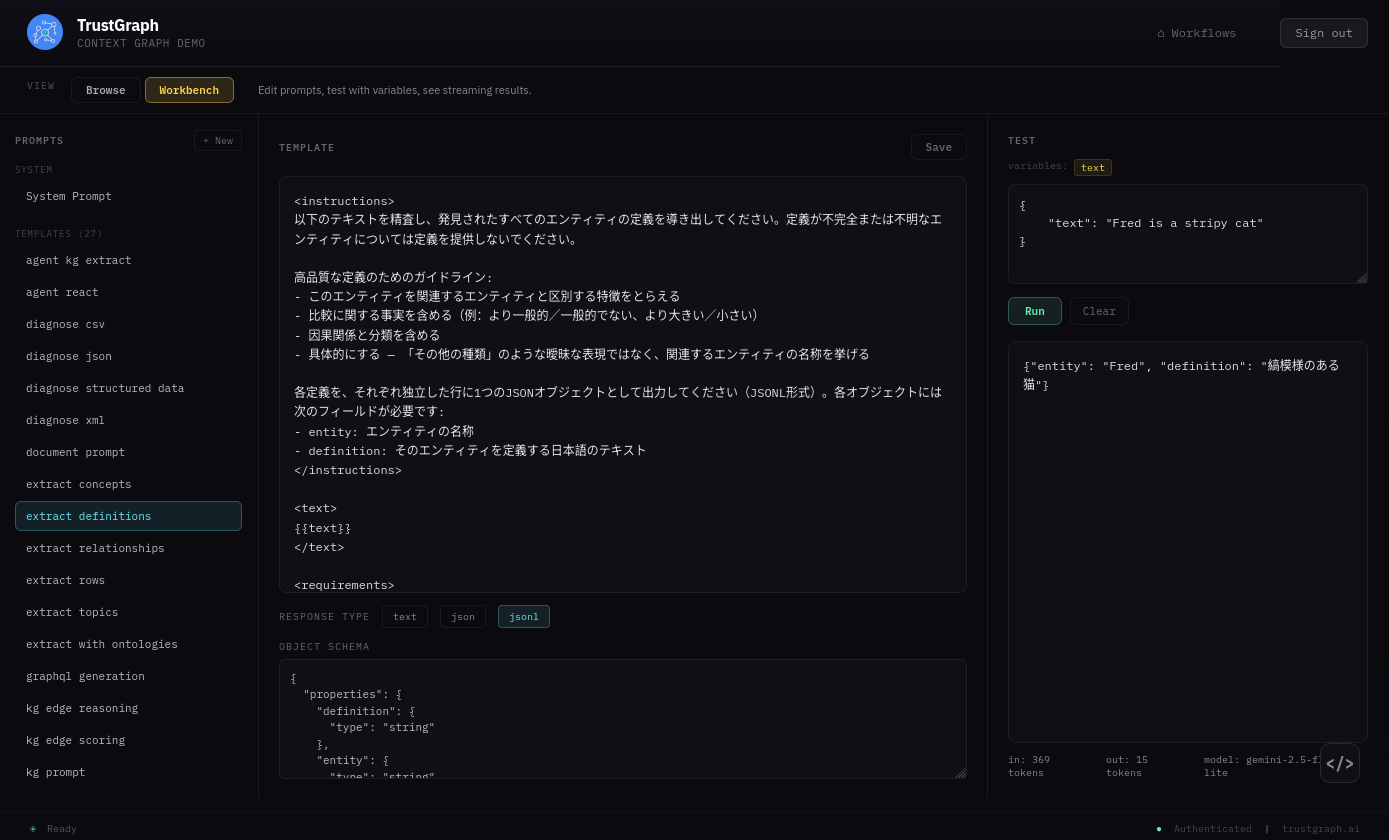
Task: Click into the test variables JSON input
Action: click(1187, 234)
